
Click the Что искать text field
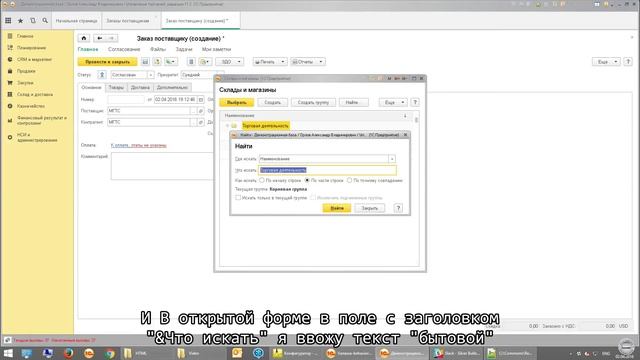327,170
